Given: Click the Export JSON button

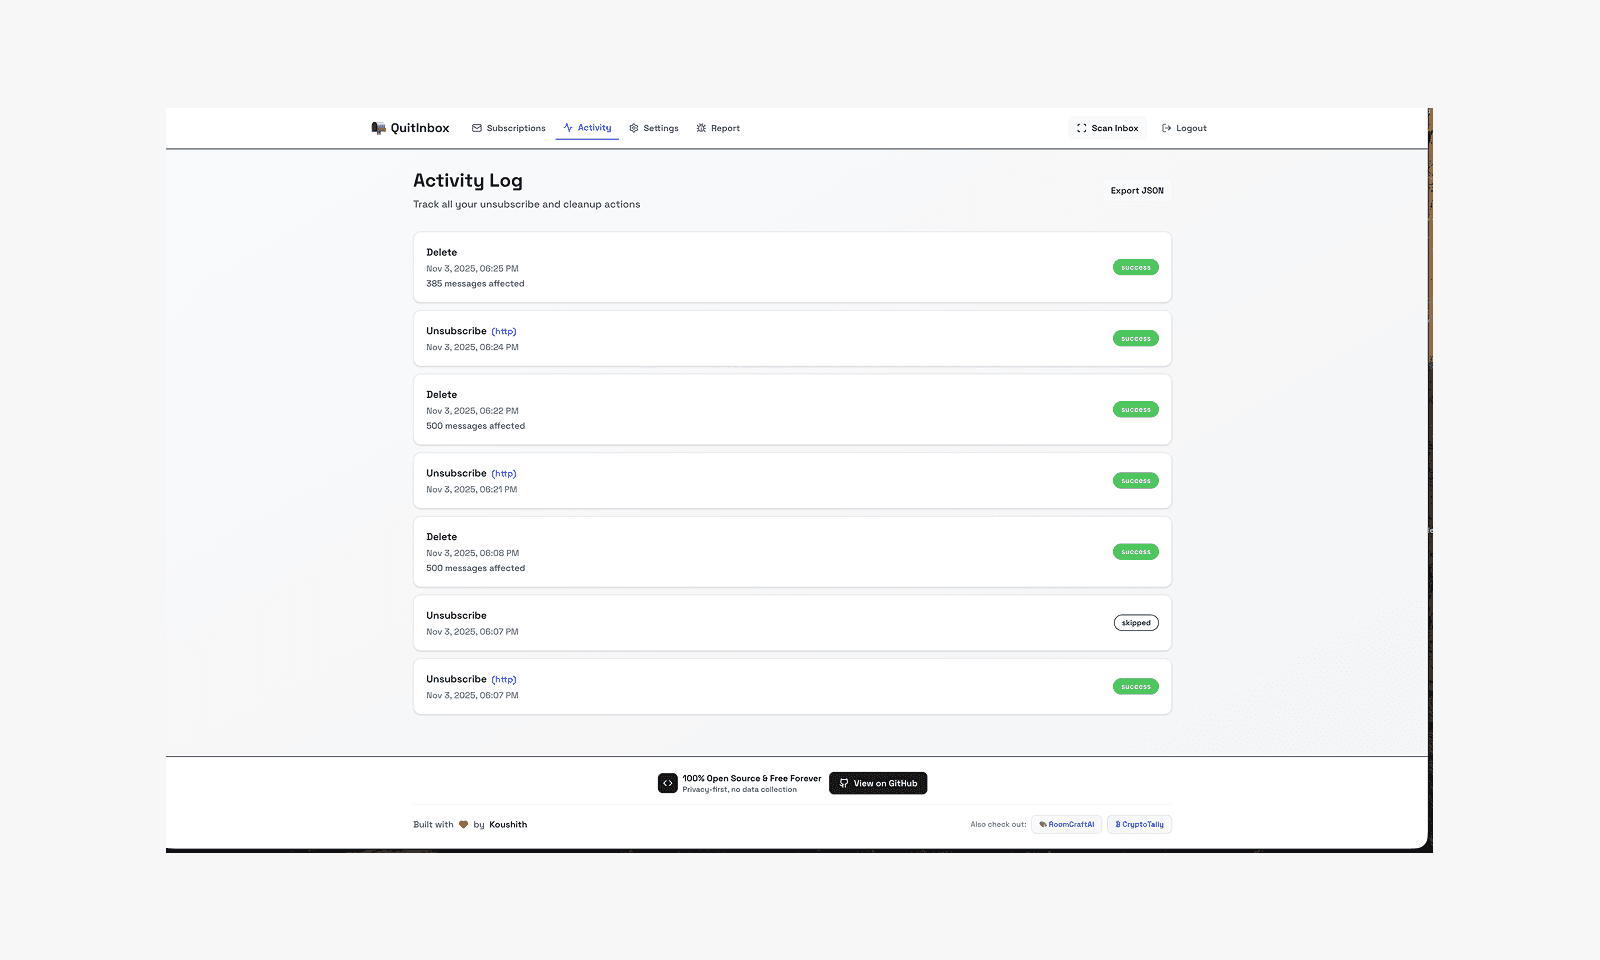Looking at the screenshot, I should [x=1136, y=190].
